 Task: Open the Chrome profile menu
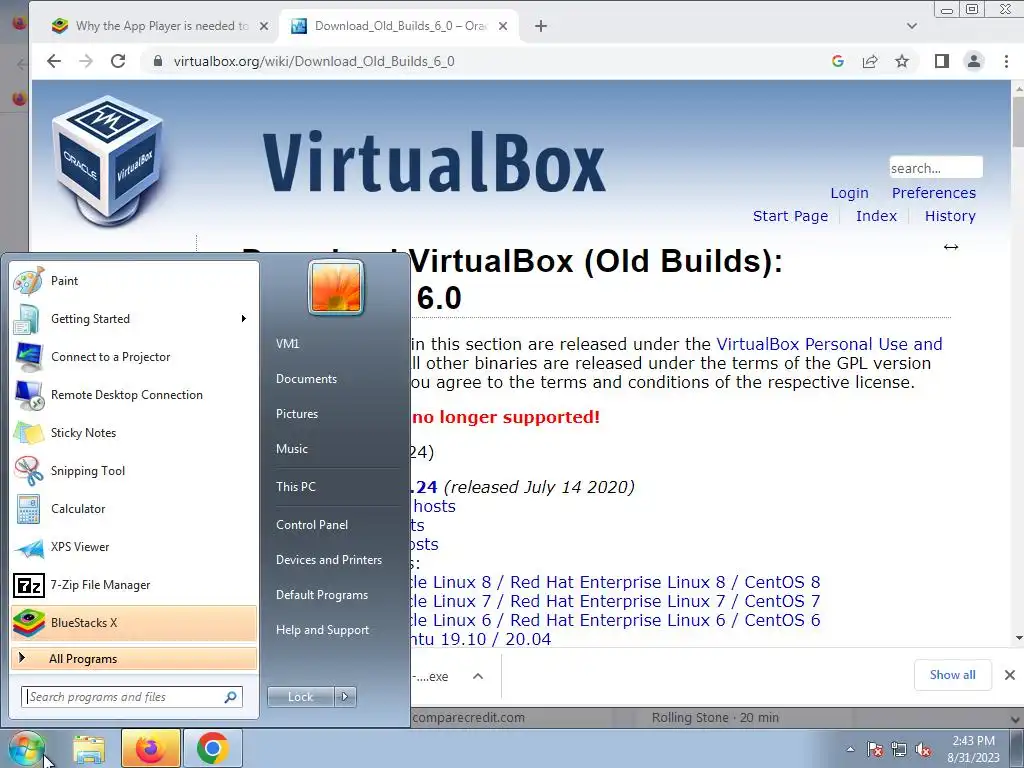(974, 61)
